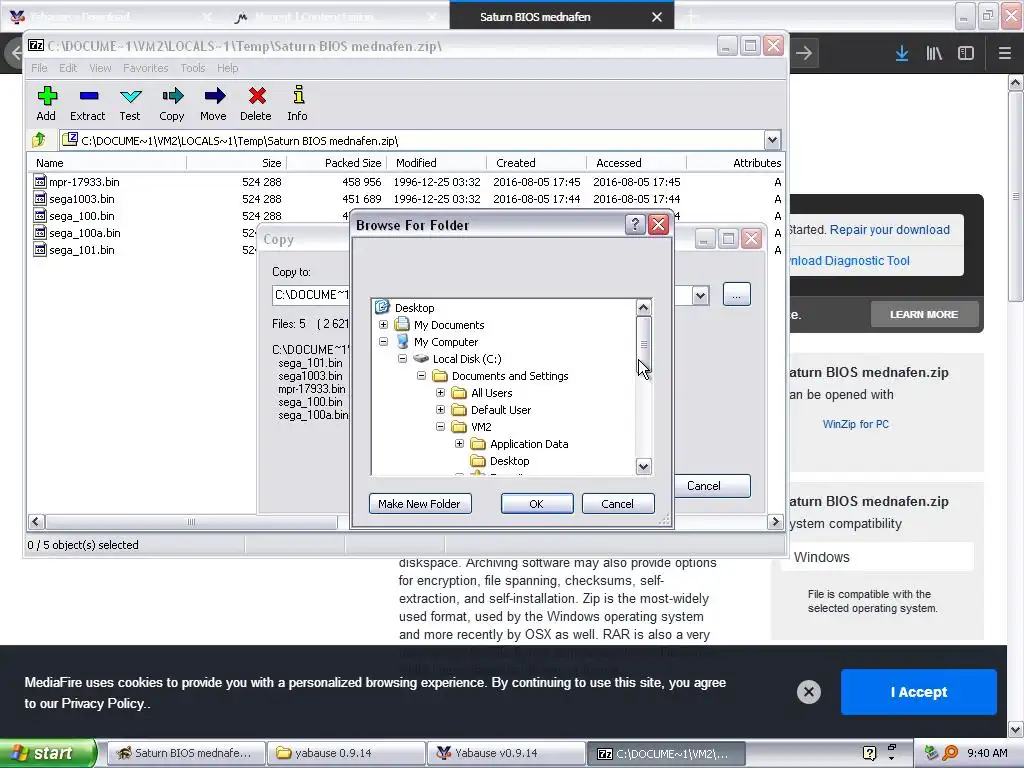Click the Info toolbar icon
Viewport: 1024px width, 768px height.
coord(298,95)
